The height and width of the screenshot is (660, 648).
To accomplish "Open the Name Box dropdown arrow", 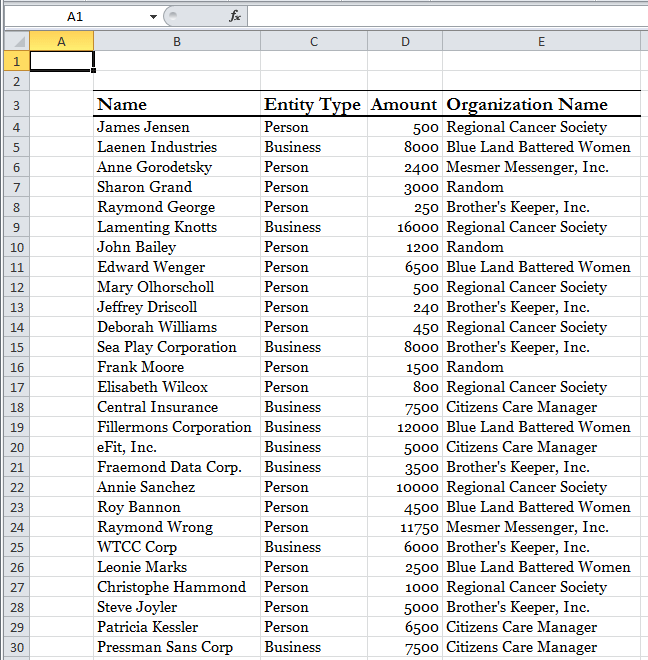I will (153, 17).
